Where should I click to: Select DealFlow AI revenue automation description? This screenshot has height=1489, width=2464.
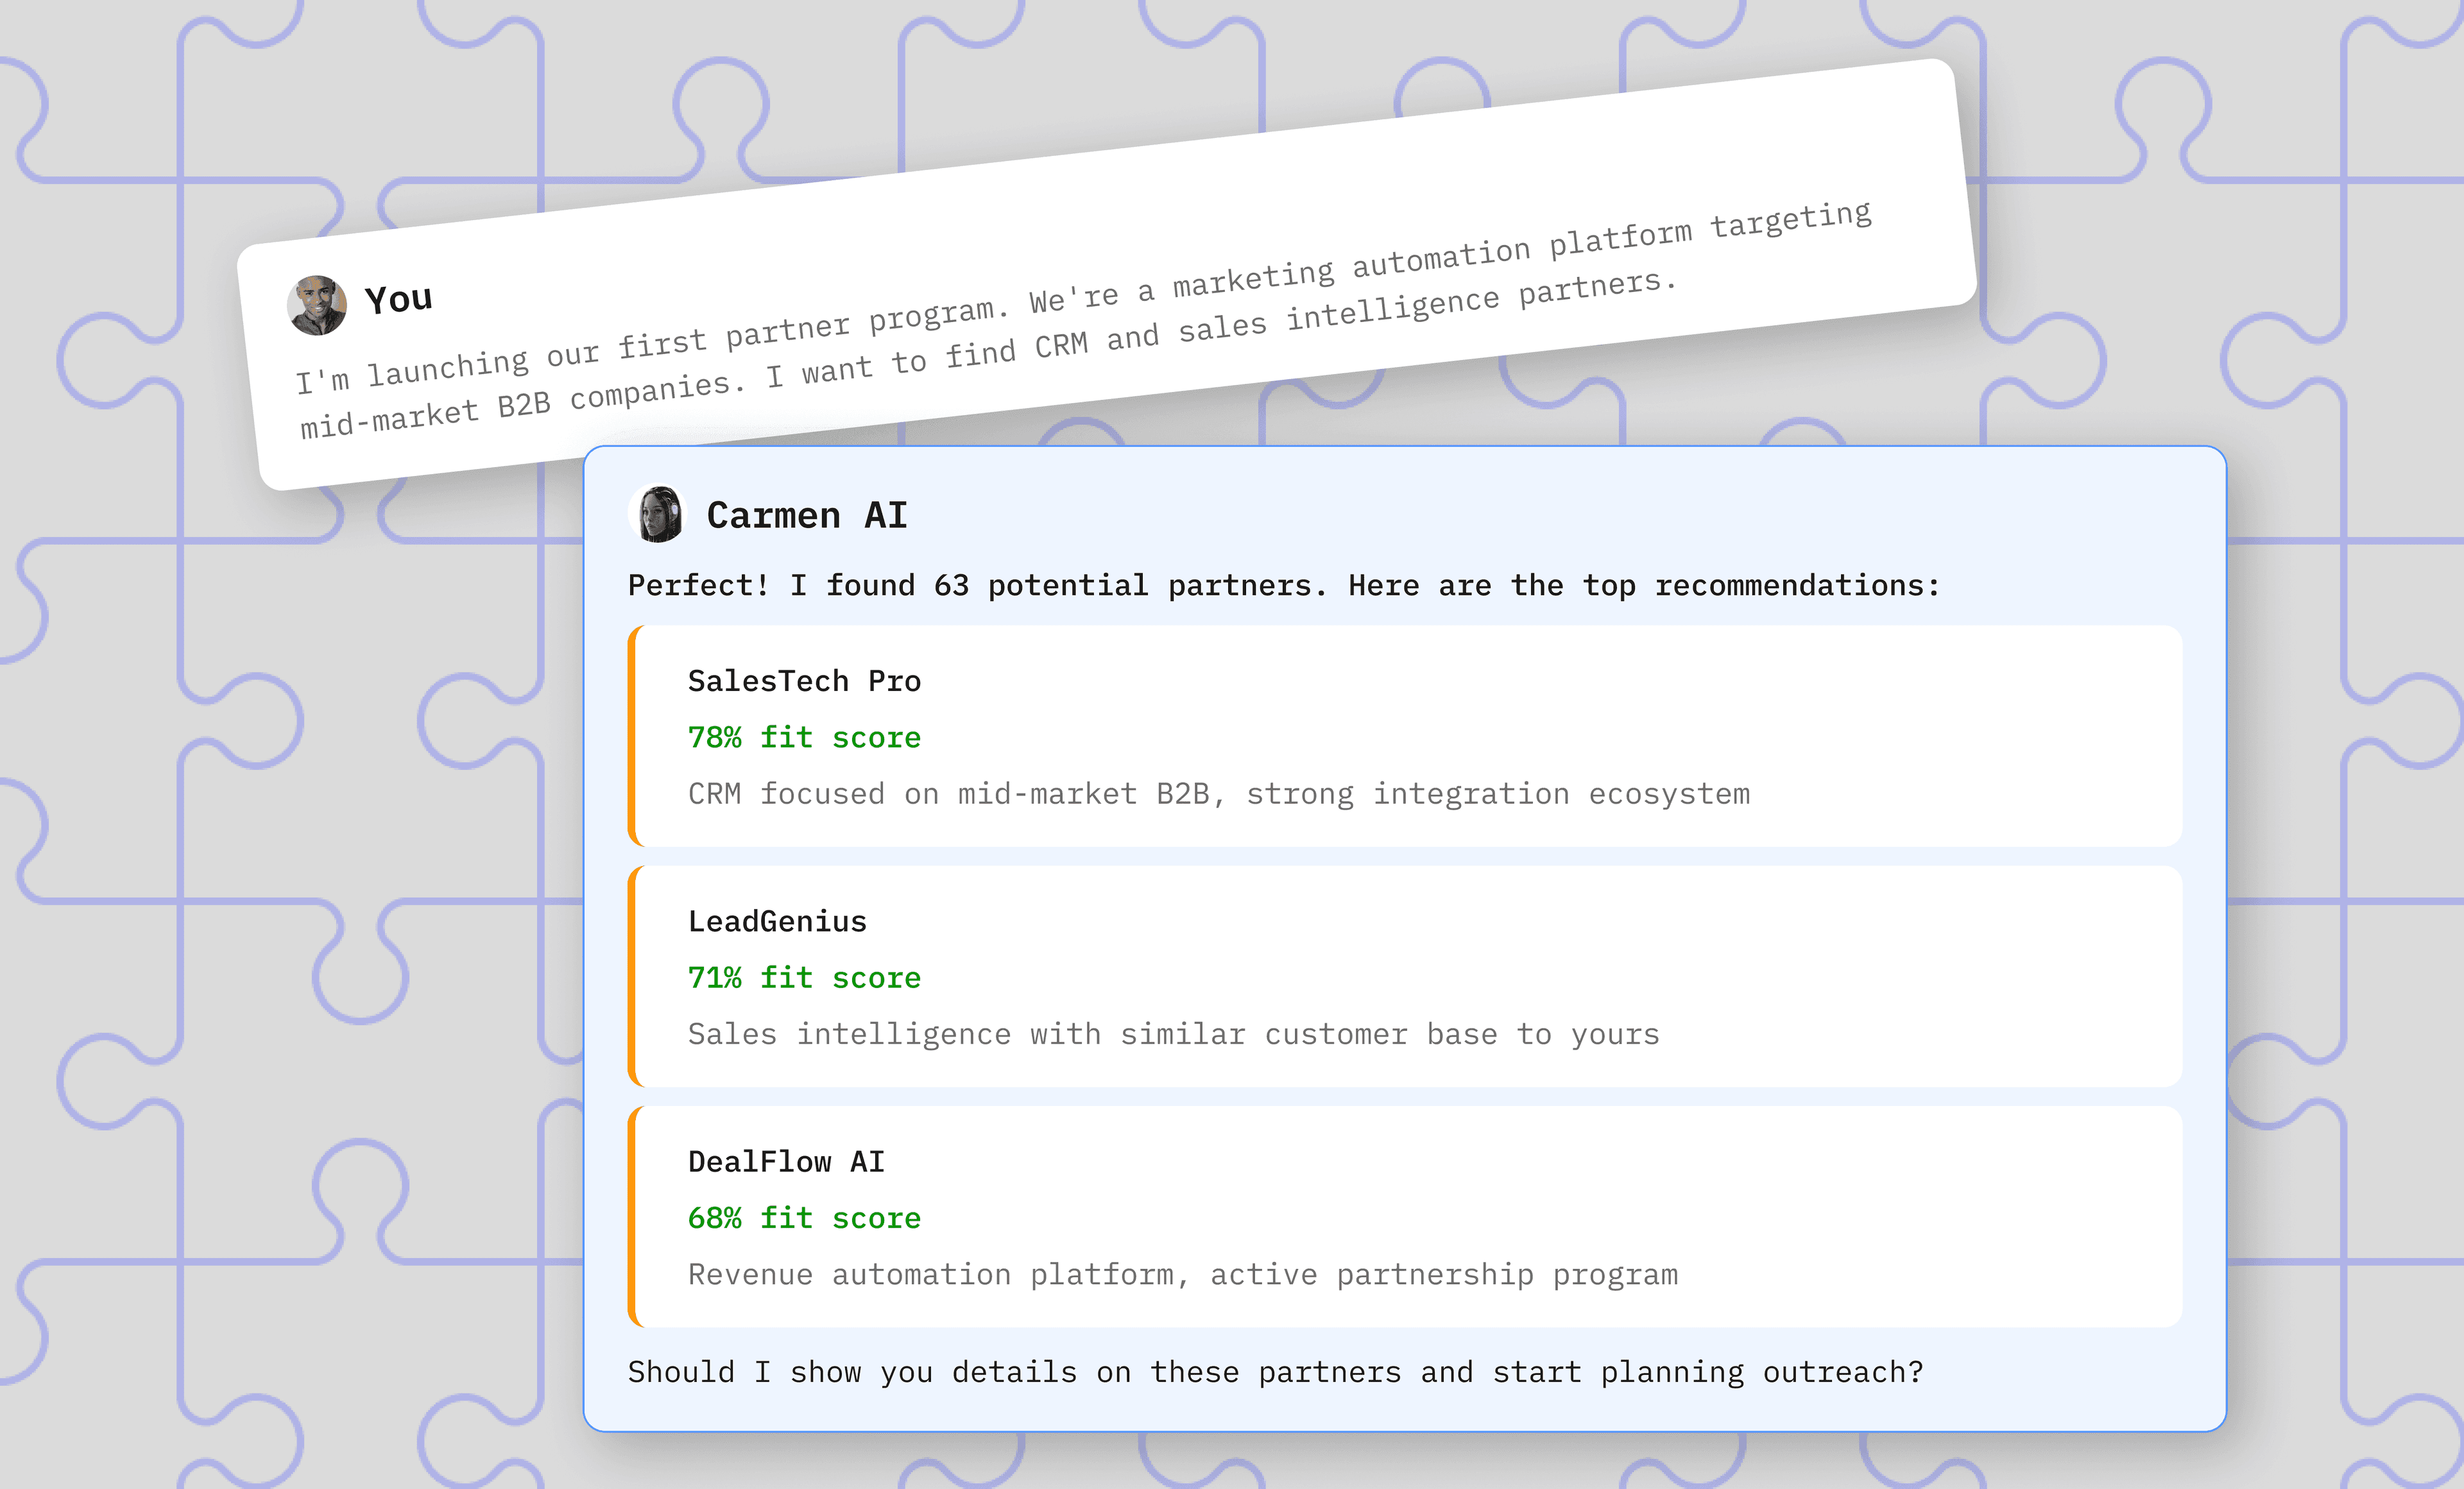1182,1275
